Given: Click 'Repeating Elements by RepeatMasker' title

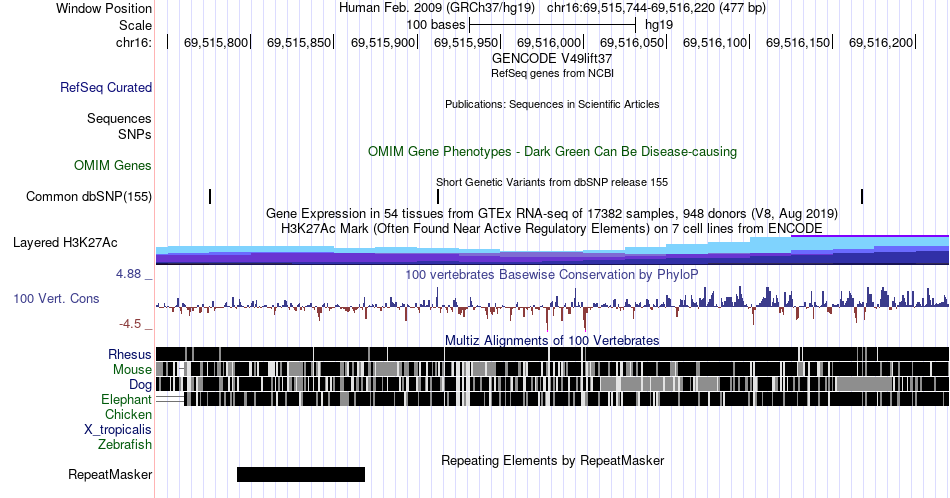Looking at the screenshot, I should (x=552, y=460).
